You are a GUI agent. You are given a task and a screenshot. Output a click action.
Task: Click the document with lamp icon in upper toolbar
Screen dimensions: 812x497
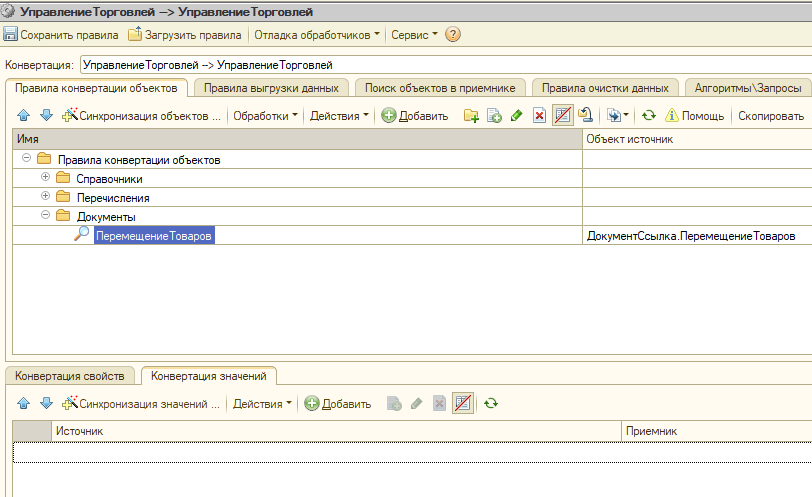tap(586, 115)
